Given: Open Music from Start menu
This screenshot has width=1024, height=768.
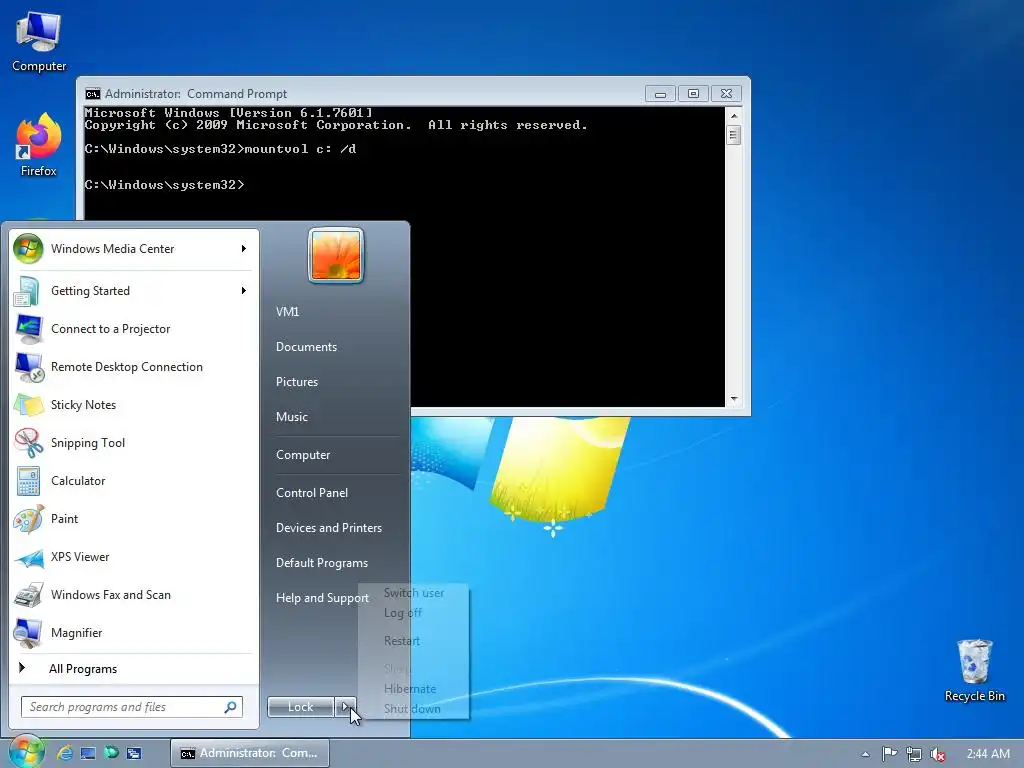Looking at the screenshot, I should click(x=291, y=417).
